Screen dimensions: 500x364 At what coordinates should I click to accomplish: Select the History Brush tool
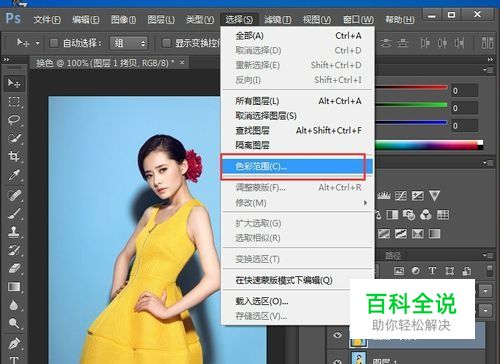[14, 250]
